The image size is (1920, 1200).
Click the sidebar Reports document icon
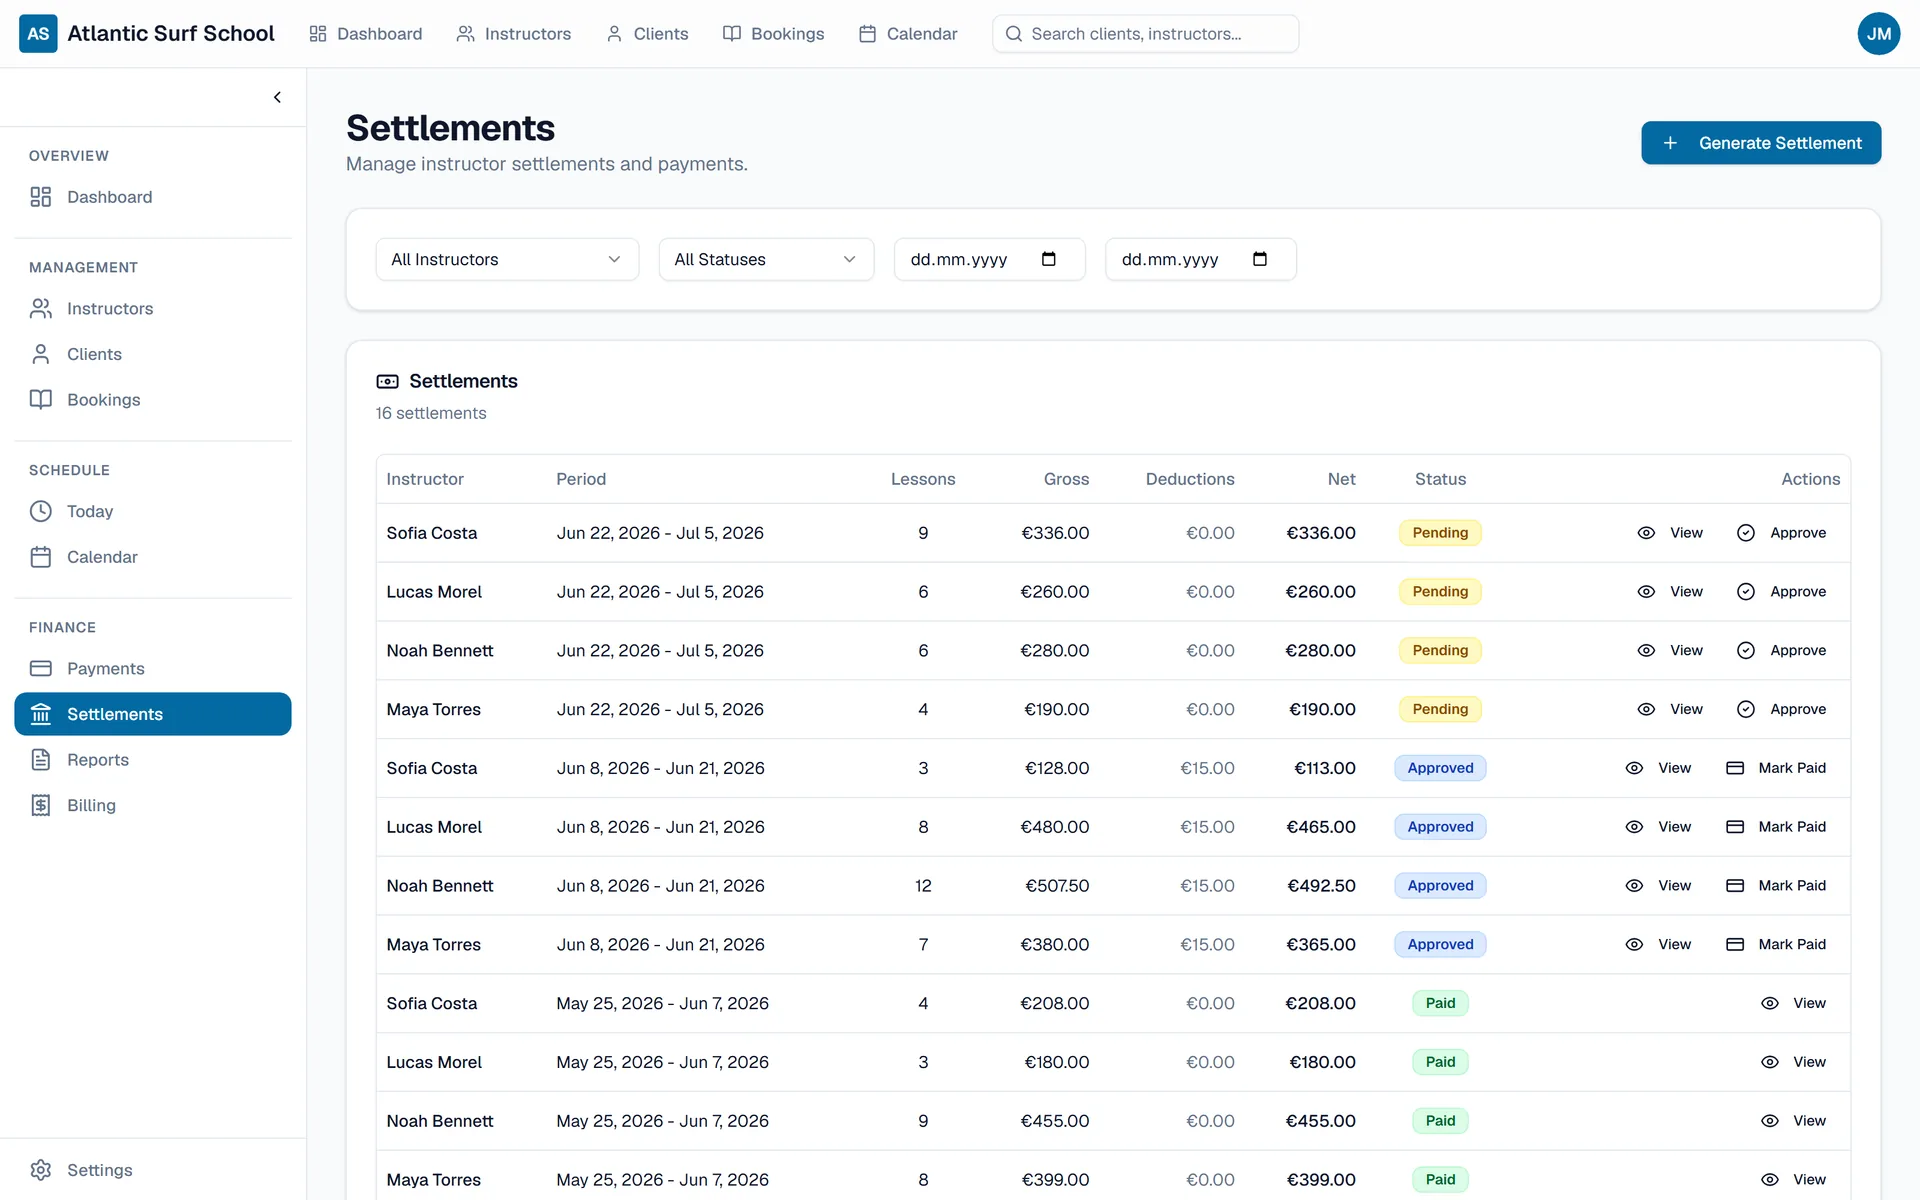pyautogui.click(x=41, y=760)
